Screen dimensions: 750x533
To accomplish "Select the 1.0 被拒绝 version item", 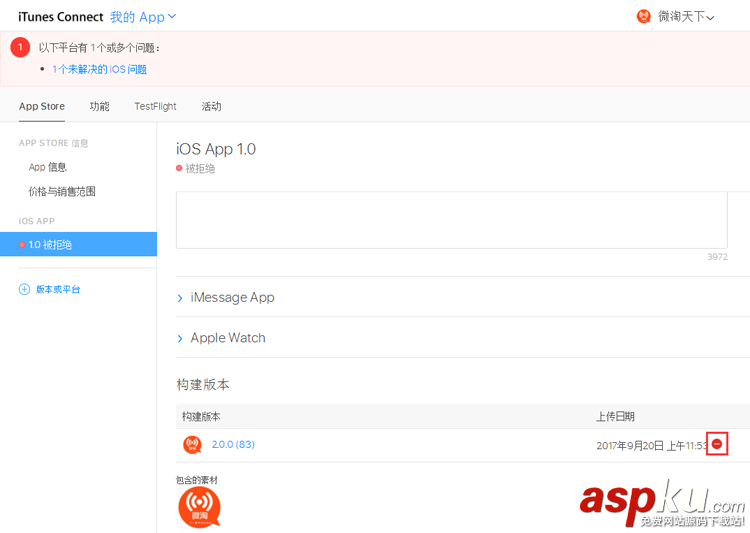I will [78, 244].
